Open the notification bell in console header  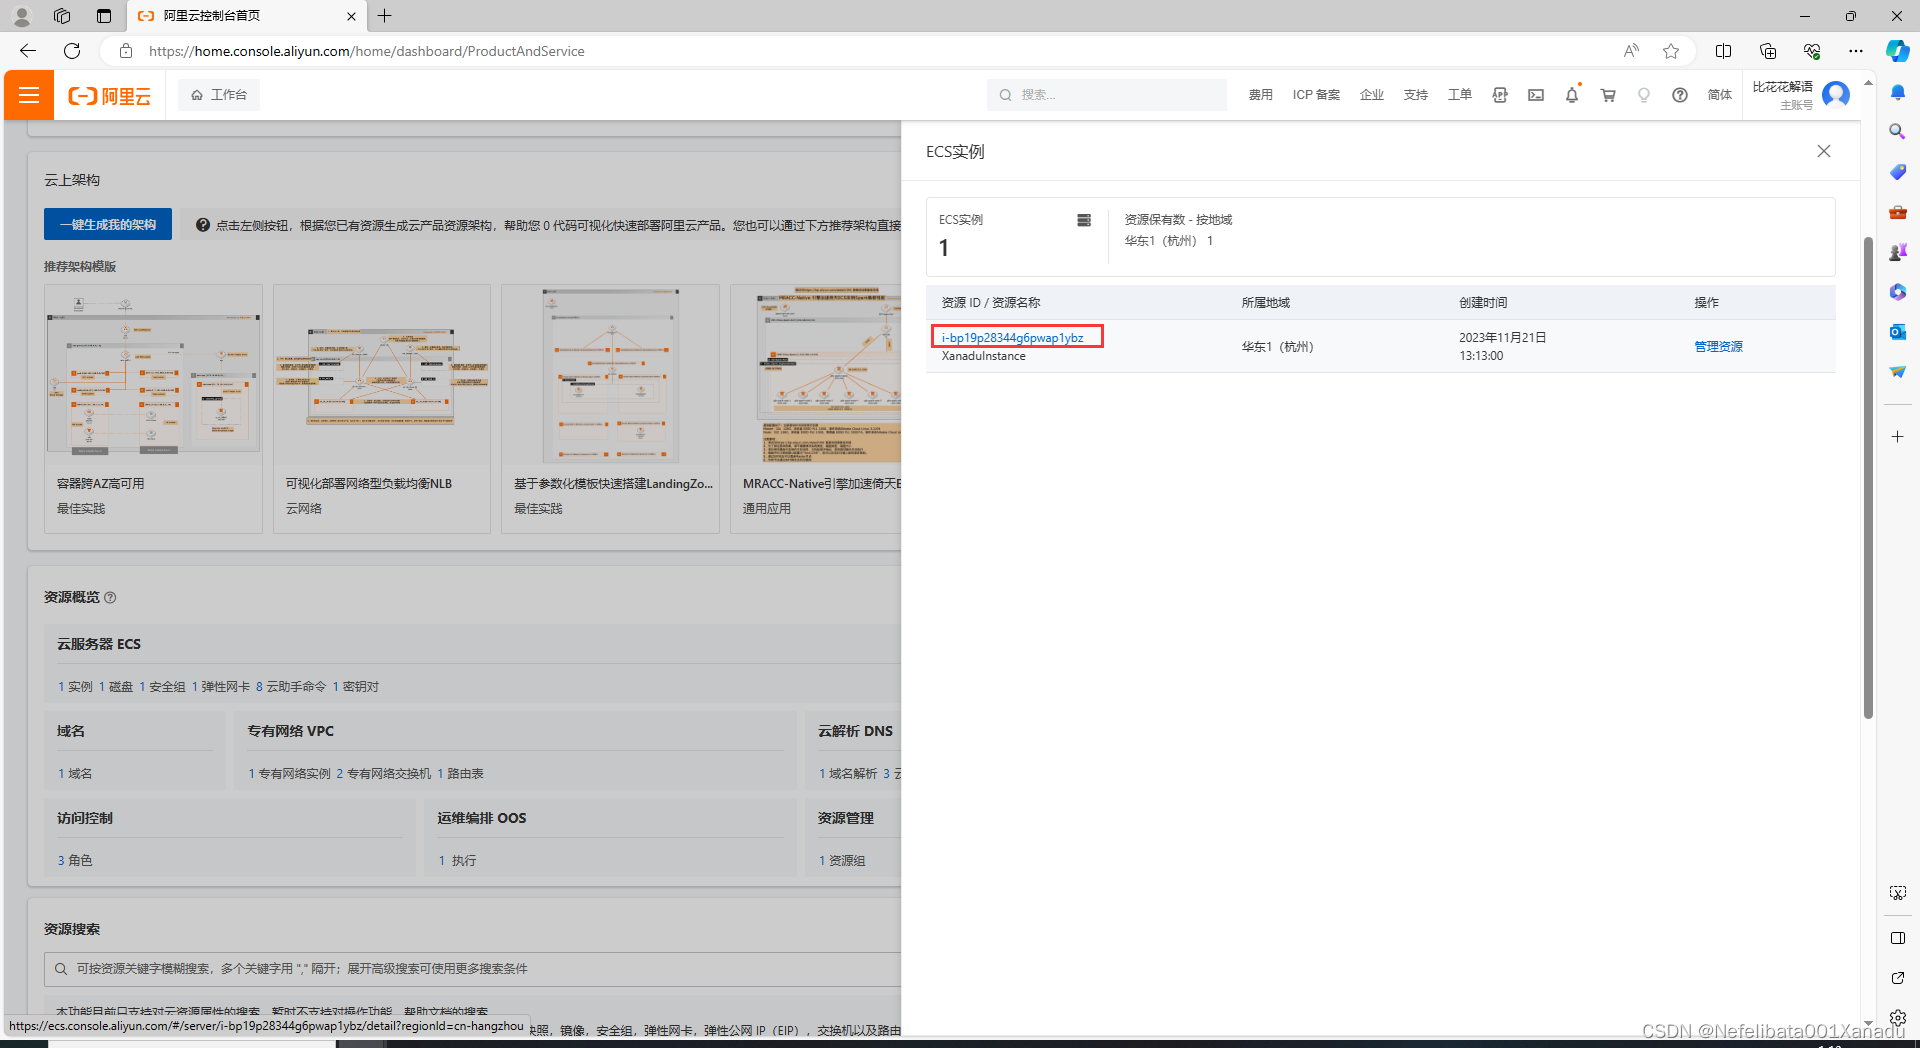pos(1572,95)
